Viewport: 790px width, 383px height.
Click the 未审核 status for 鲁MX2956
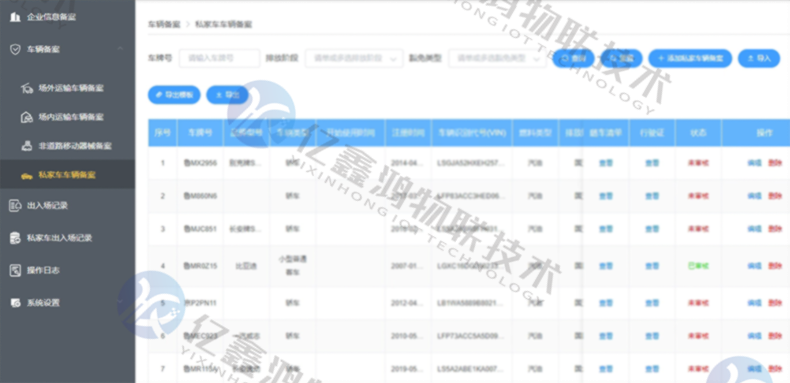pos(698,163)
